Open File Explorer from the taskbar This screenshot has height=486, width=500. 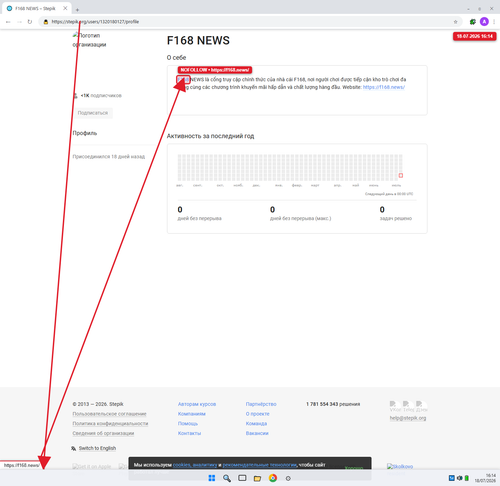[257, 478]
